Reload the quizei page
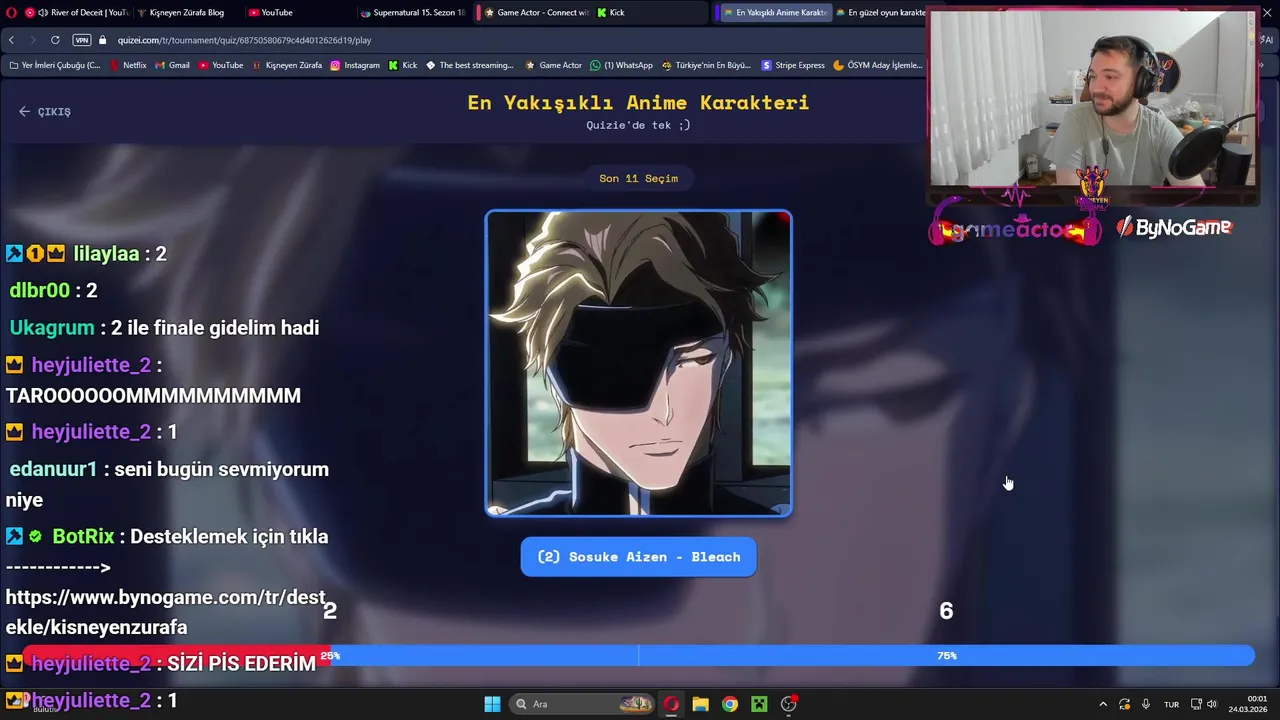Screen dimensions: 1280x720 (x=55, y=40)
